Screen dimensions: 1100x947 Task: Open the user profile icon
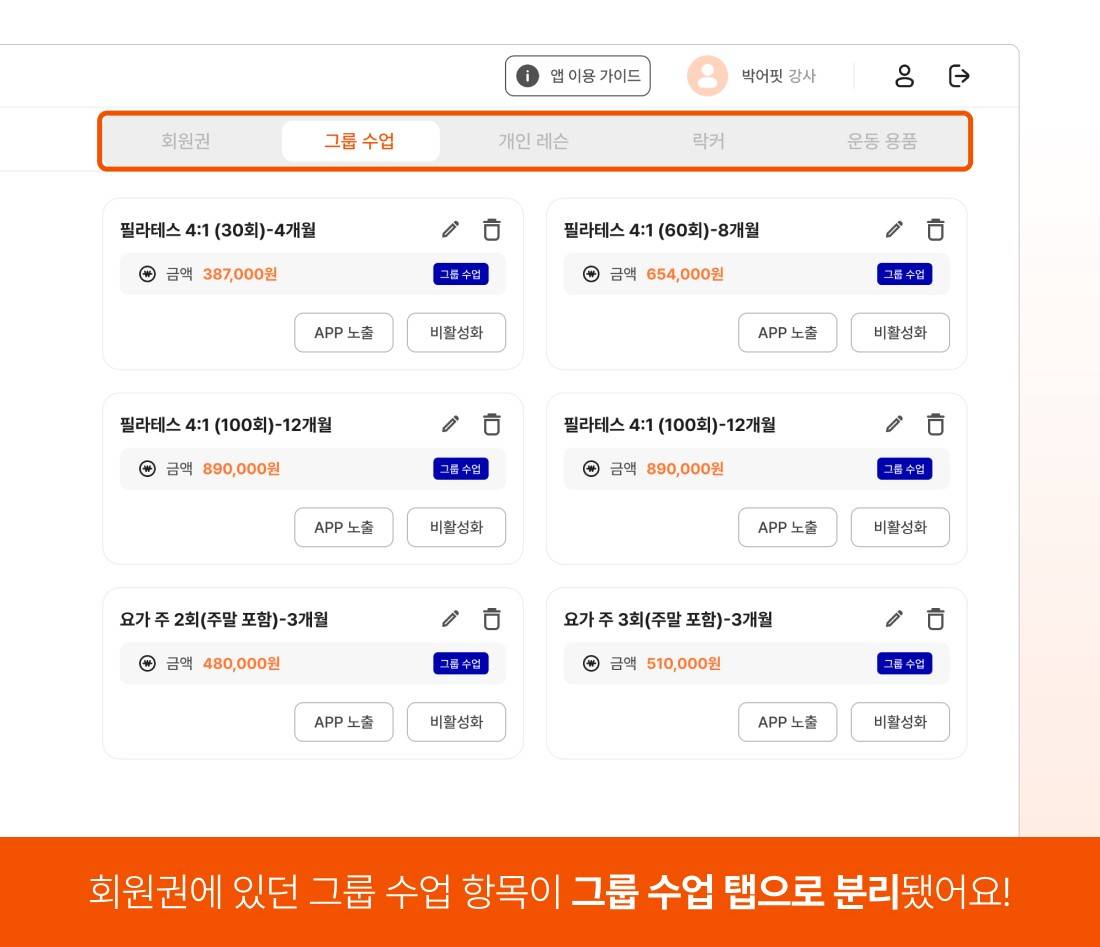click(904, 76)
